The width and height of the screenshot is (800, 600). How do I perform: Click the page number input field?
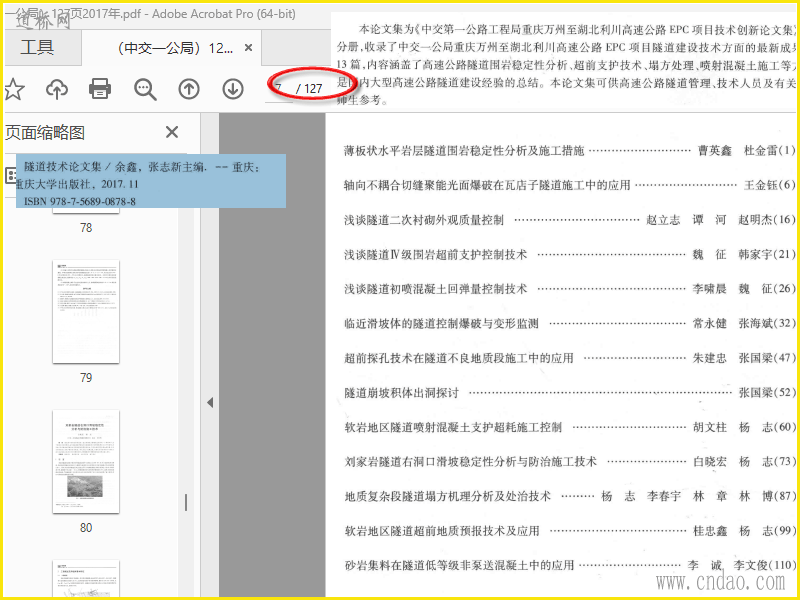tap(279, 89)
